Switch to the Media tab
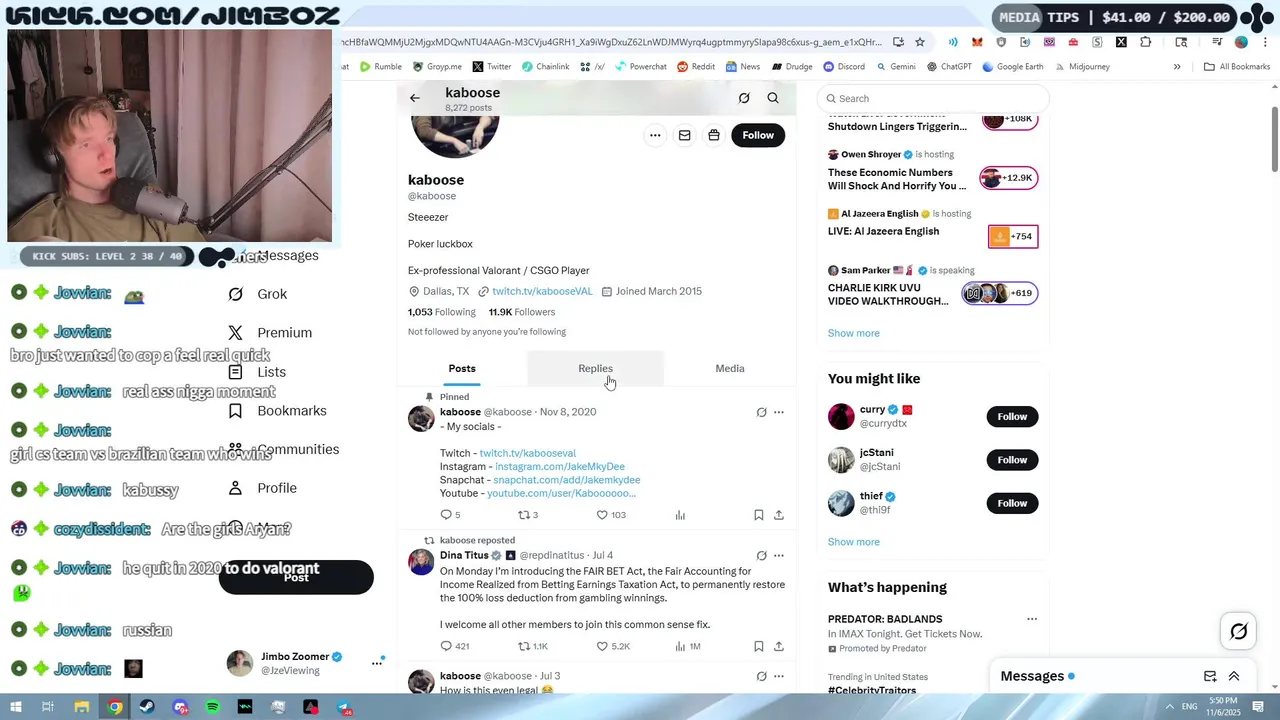The width and height of the screenshot is (1280, 720). [x=730, y=368]
